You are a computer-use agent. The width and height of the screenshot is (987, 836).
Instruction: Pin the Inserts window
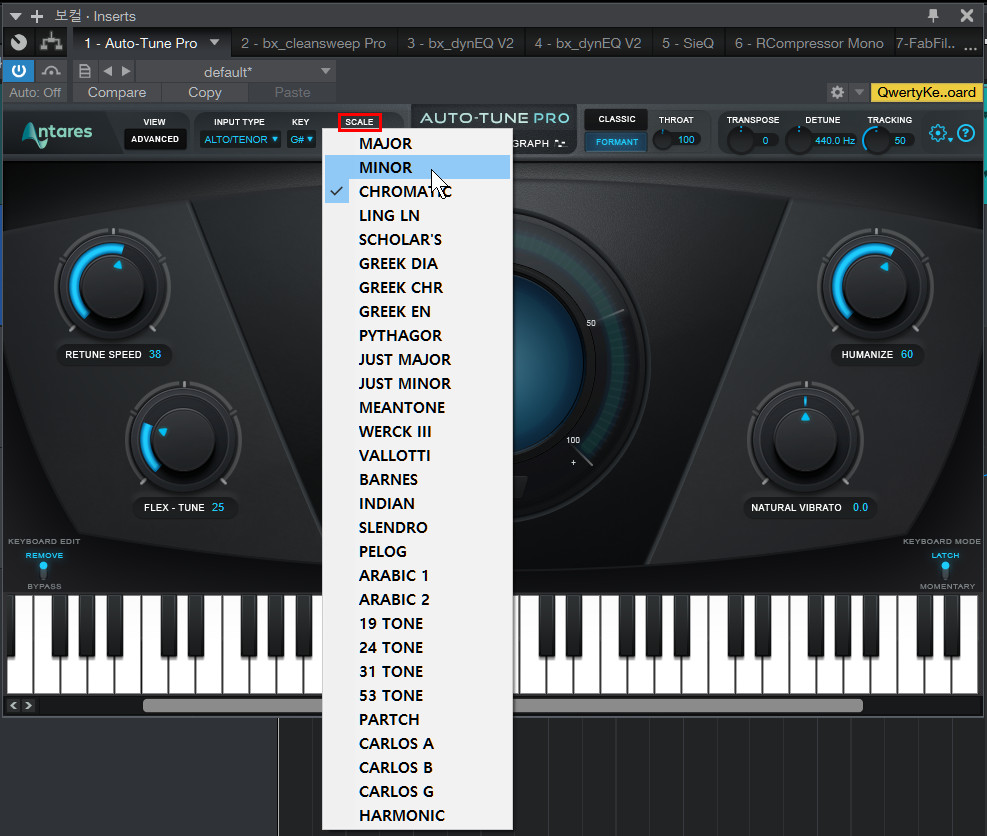(933, 15)
